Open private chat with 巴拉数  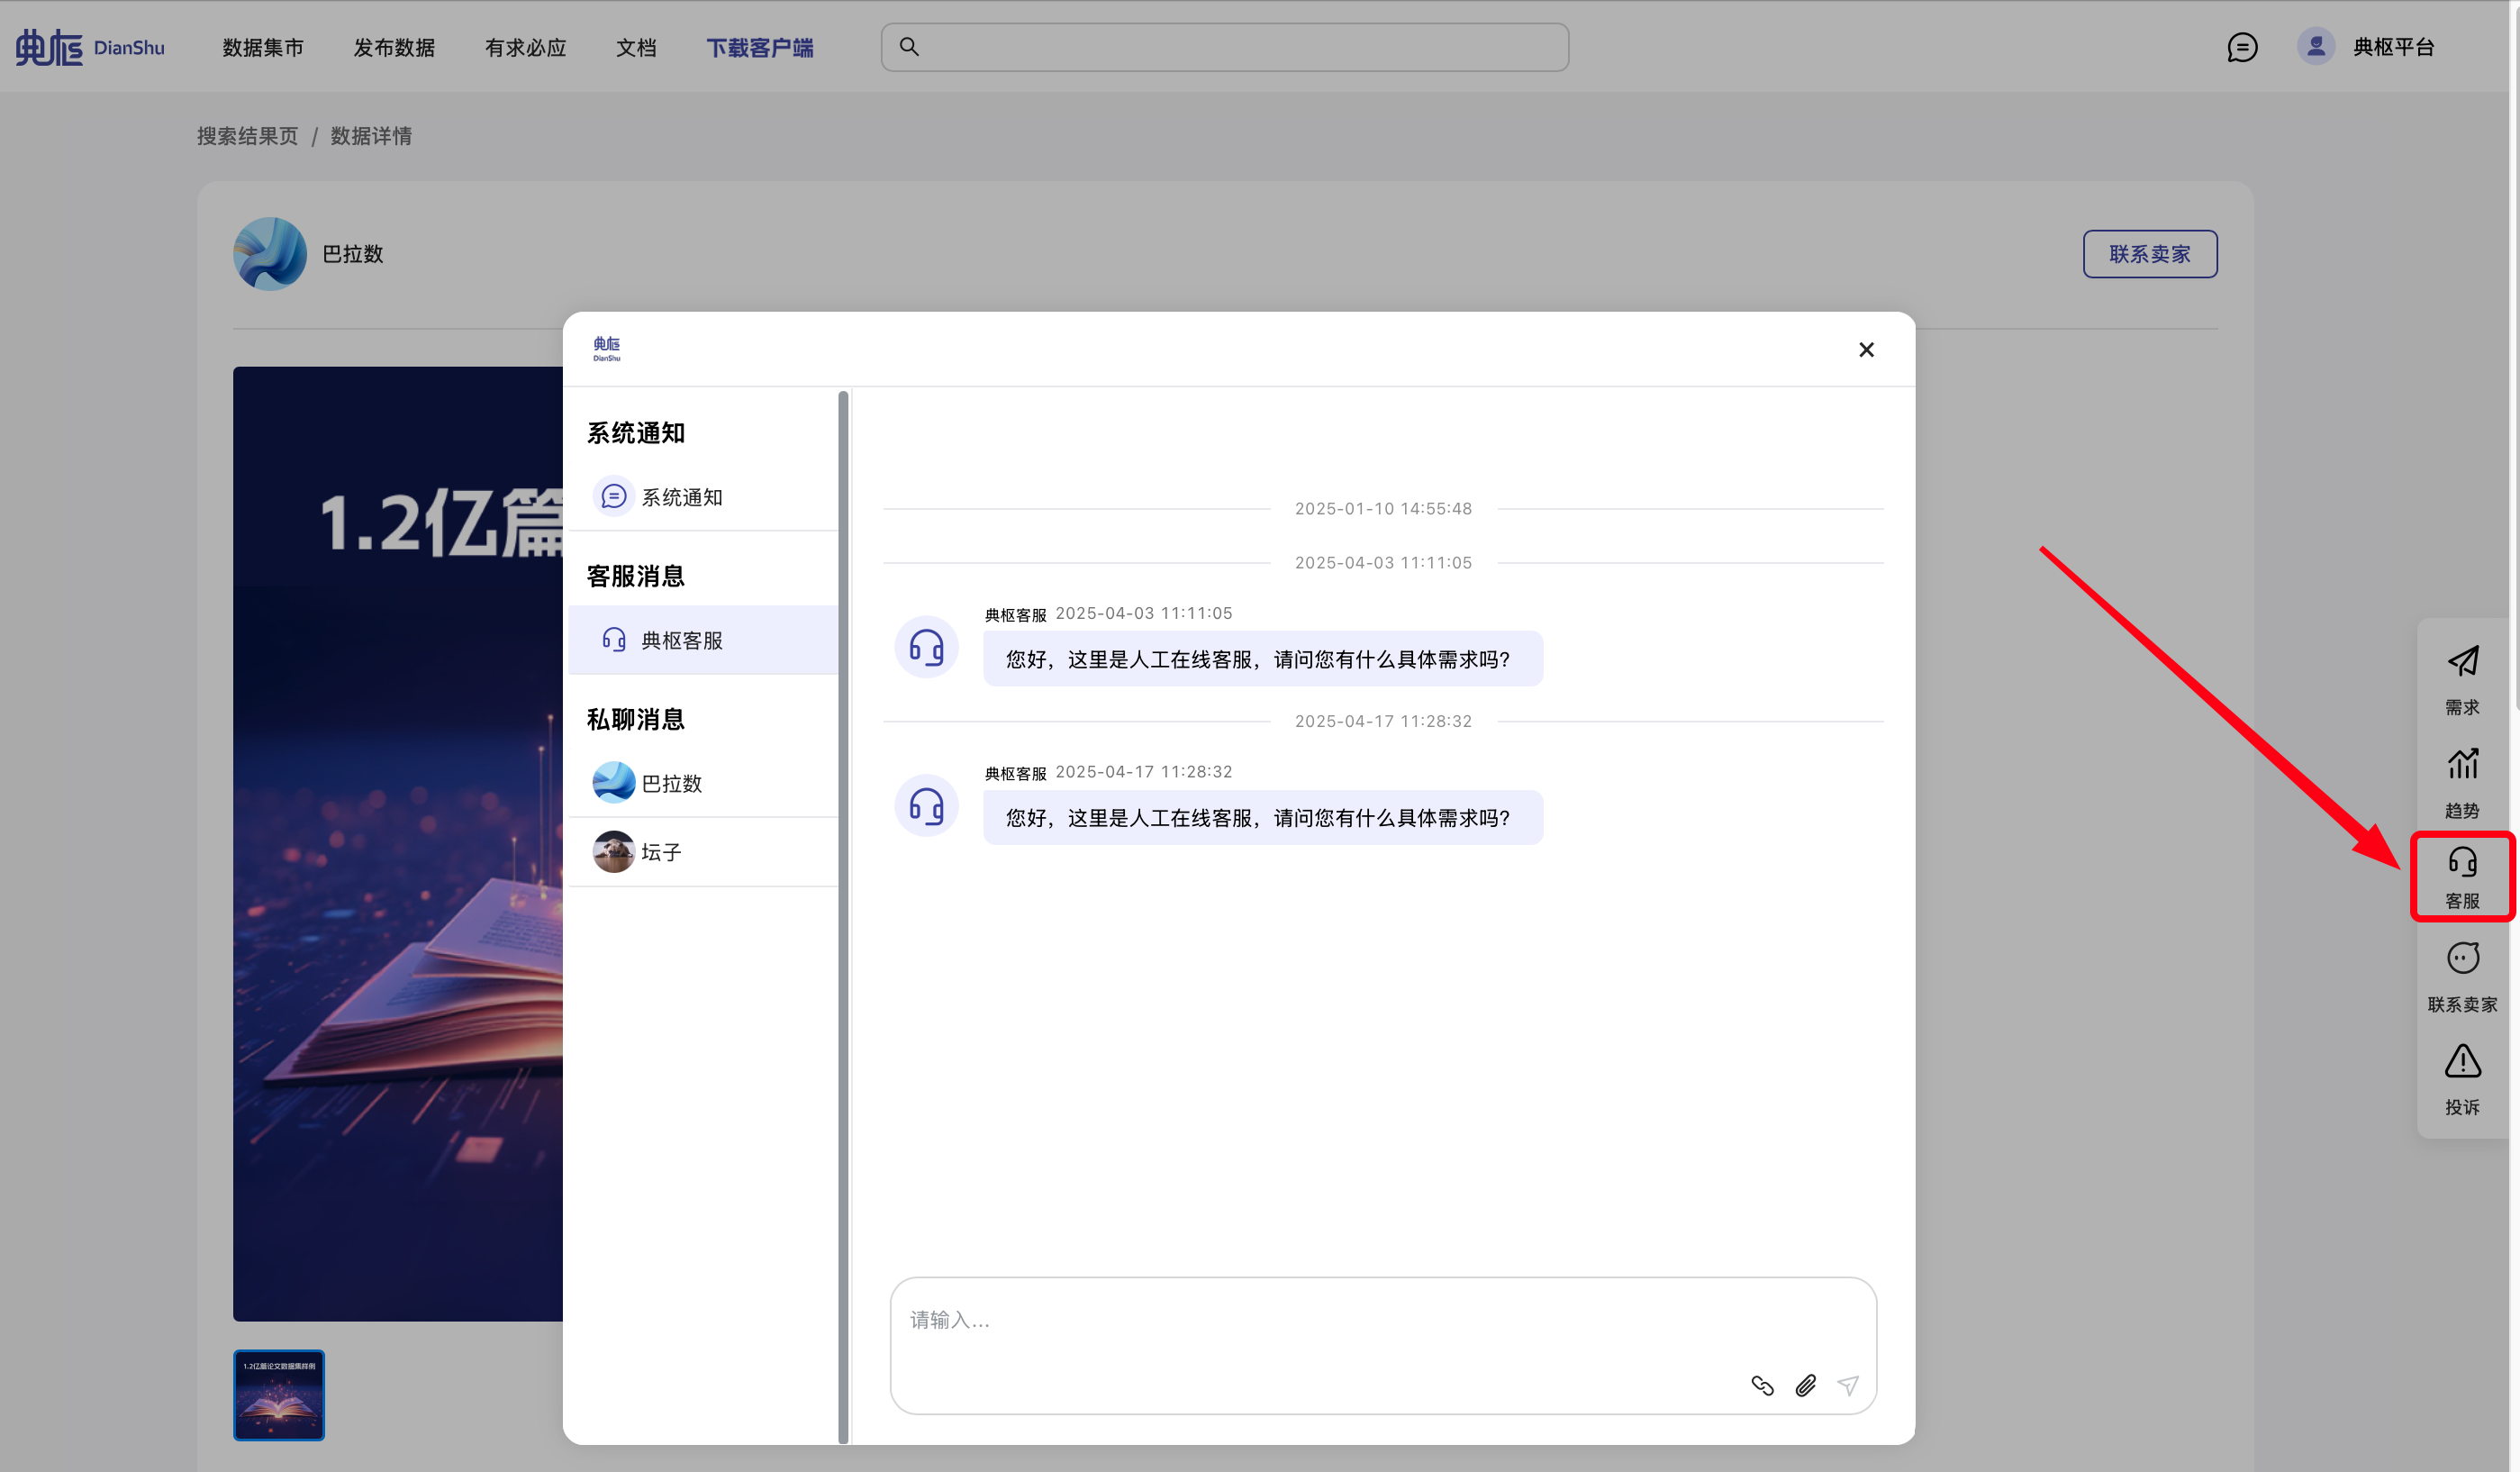point(703,783)
